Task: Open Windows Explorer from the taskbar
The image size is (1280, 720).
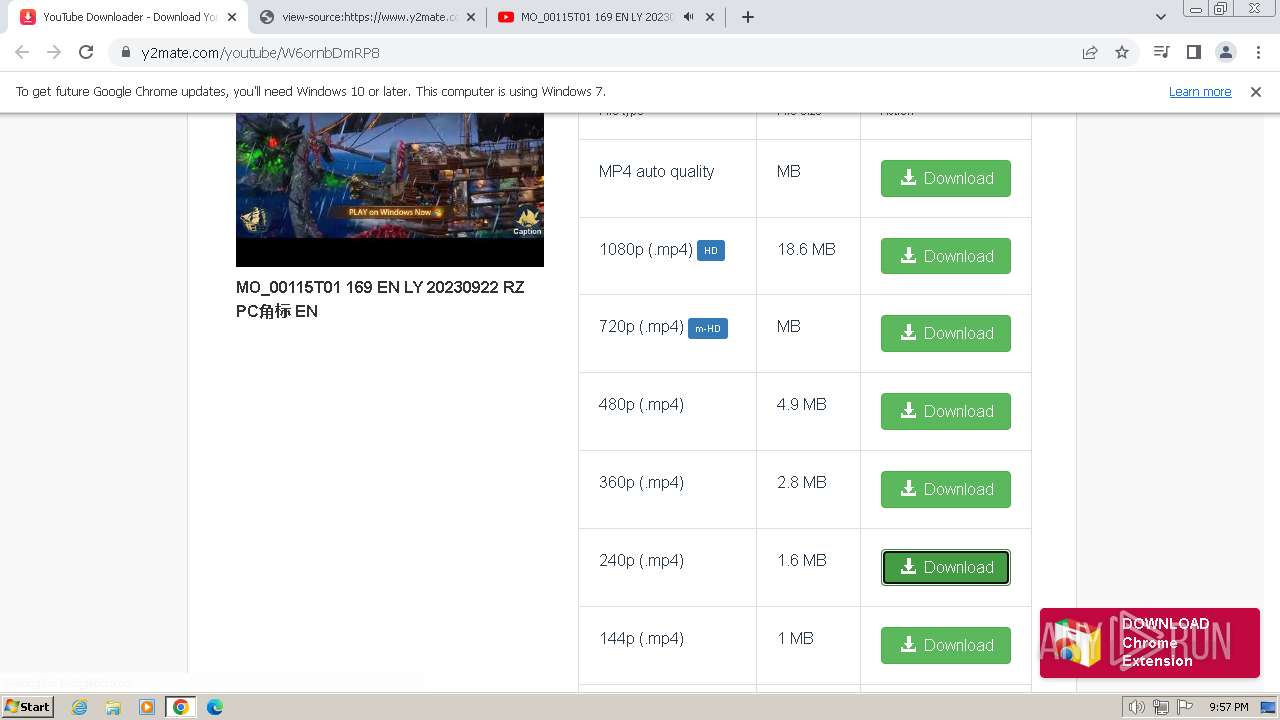Action: 113,707
